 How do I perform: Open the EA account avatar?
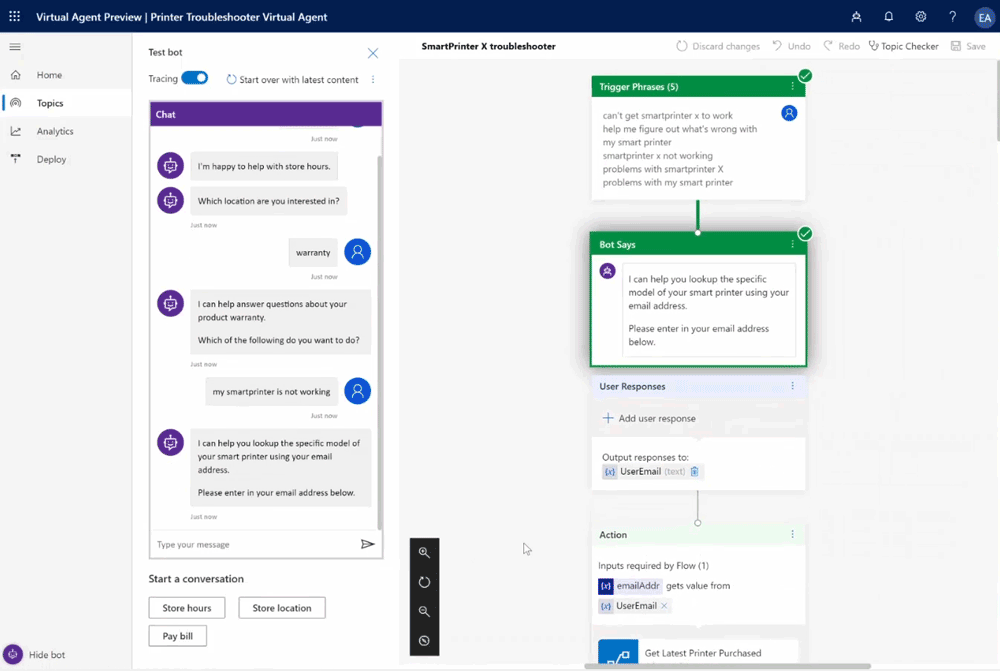(x=984, y=18)
